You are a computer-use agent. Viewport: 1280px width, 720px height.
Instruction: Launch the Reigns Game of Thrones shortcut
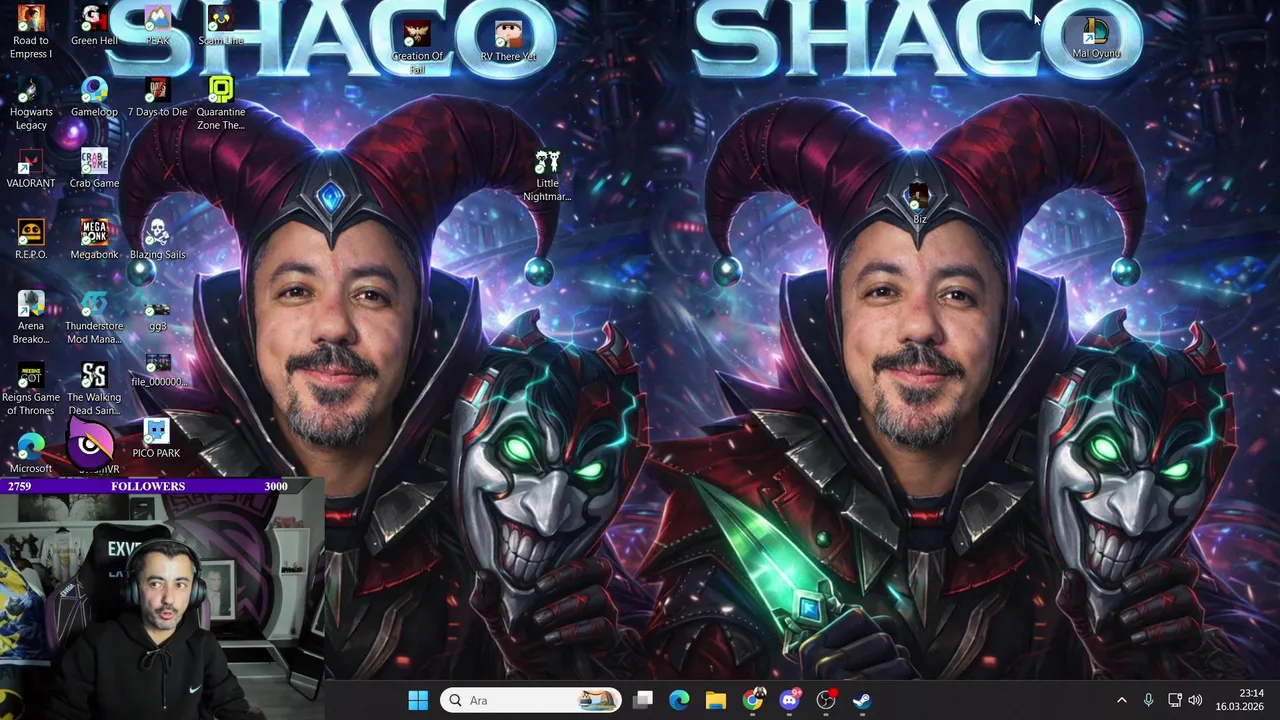tap(31, 390)
